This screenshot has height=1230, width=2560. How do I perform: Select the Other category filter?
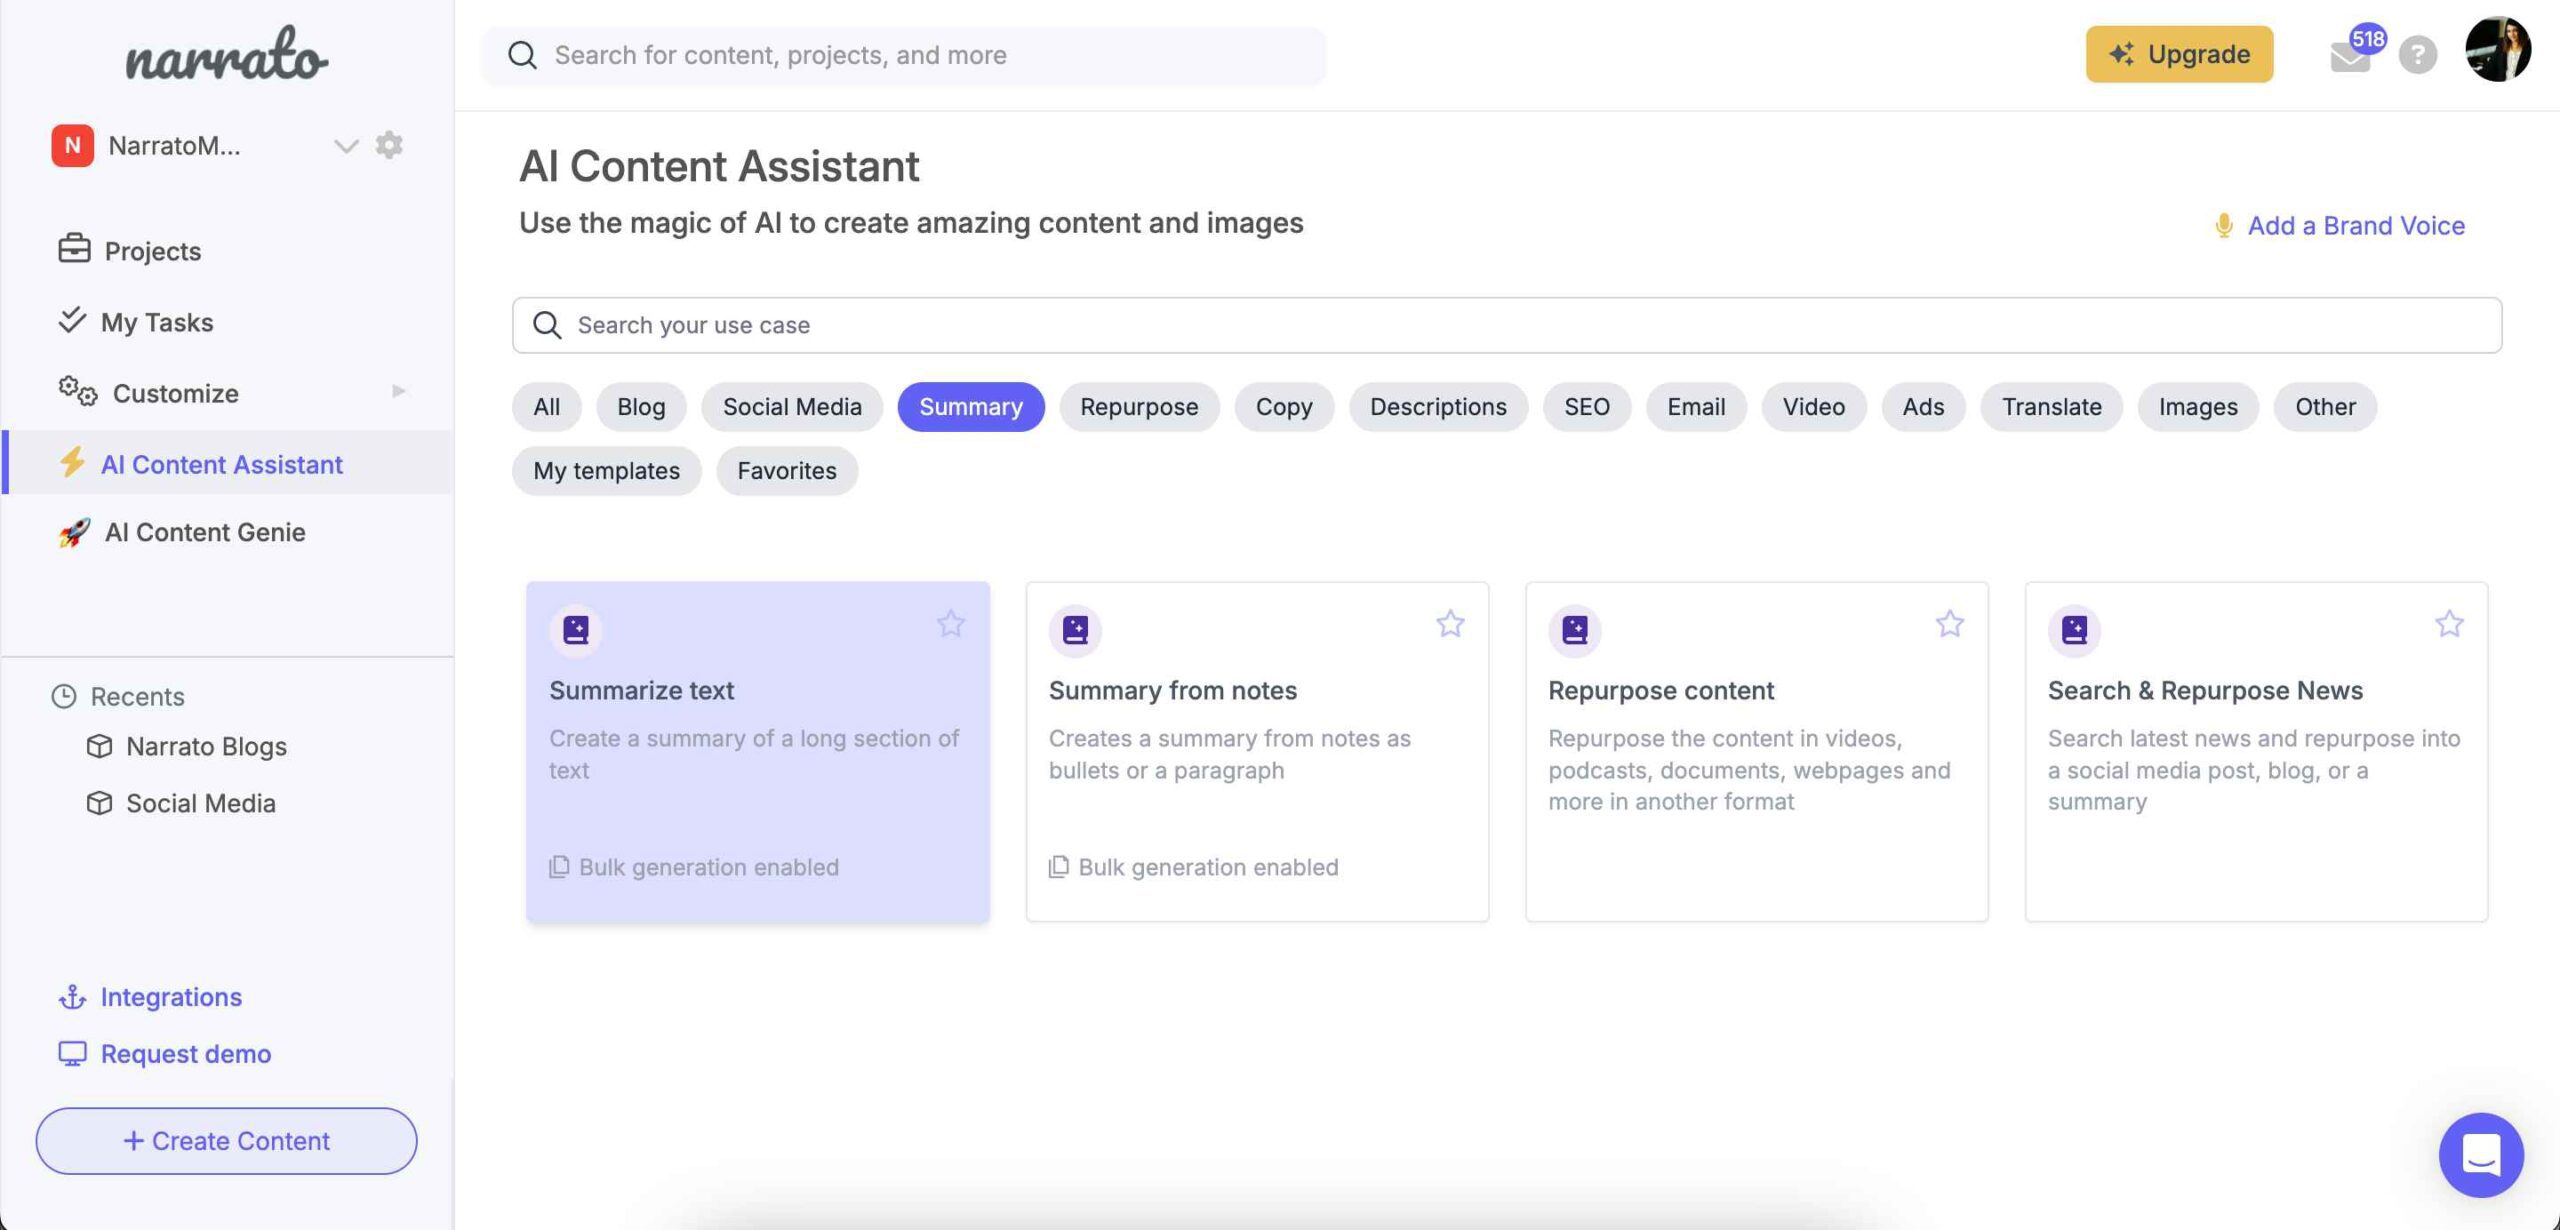(2325, 407)
